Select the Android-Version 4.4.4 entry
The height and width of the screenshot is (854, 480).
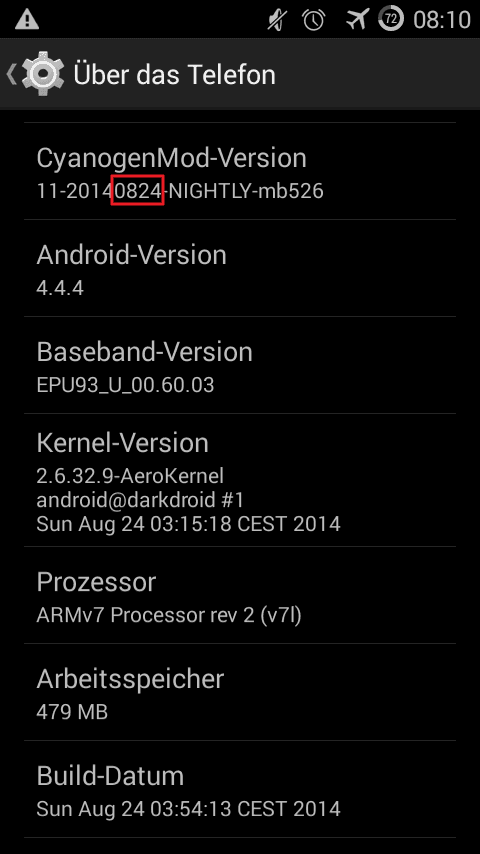coord(240,269)
